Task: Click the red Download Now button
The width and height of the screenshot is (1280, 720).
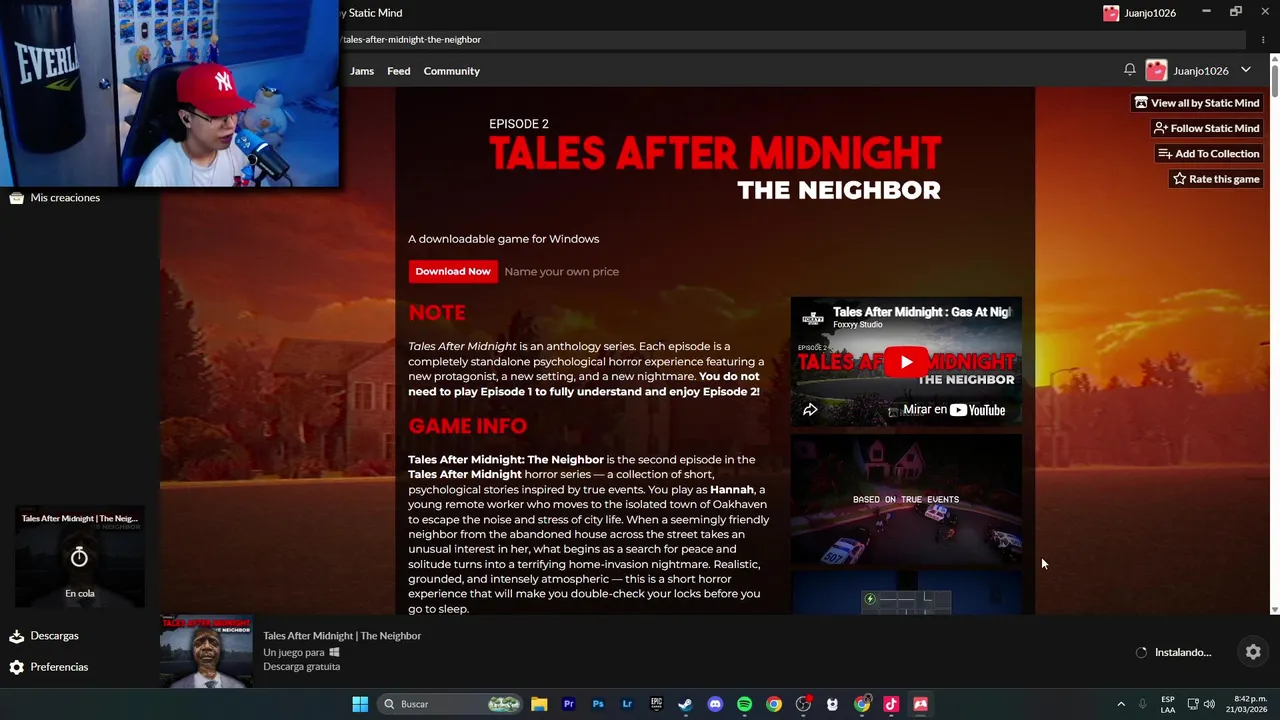Action: (x=453, y=271)
